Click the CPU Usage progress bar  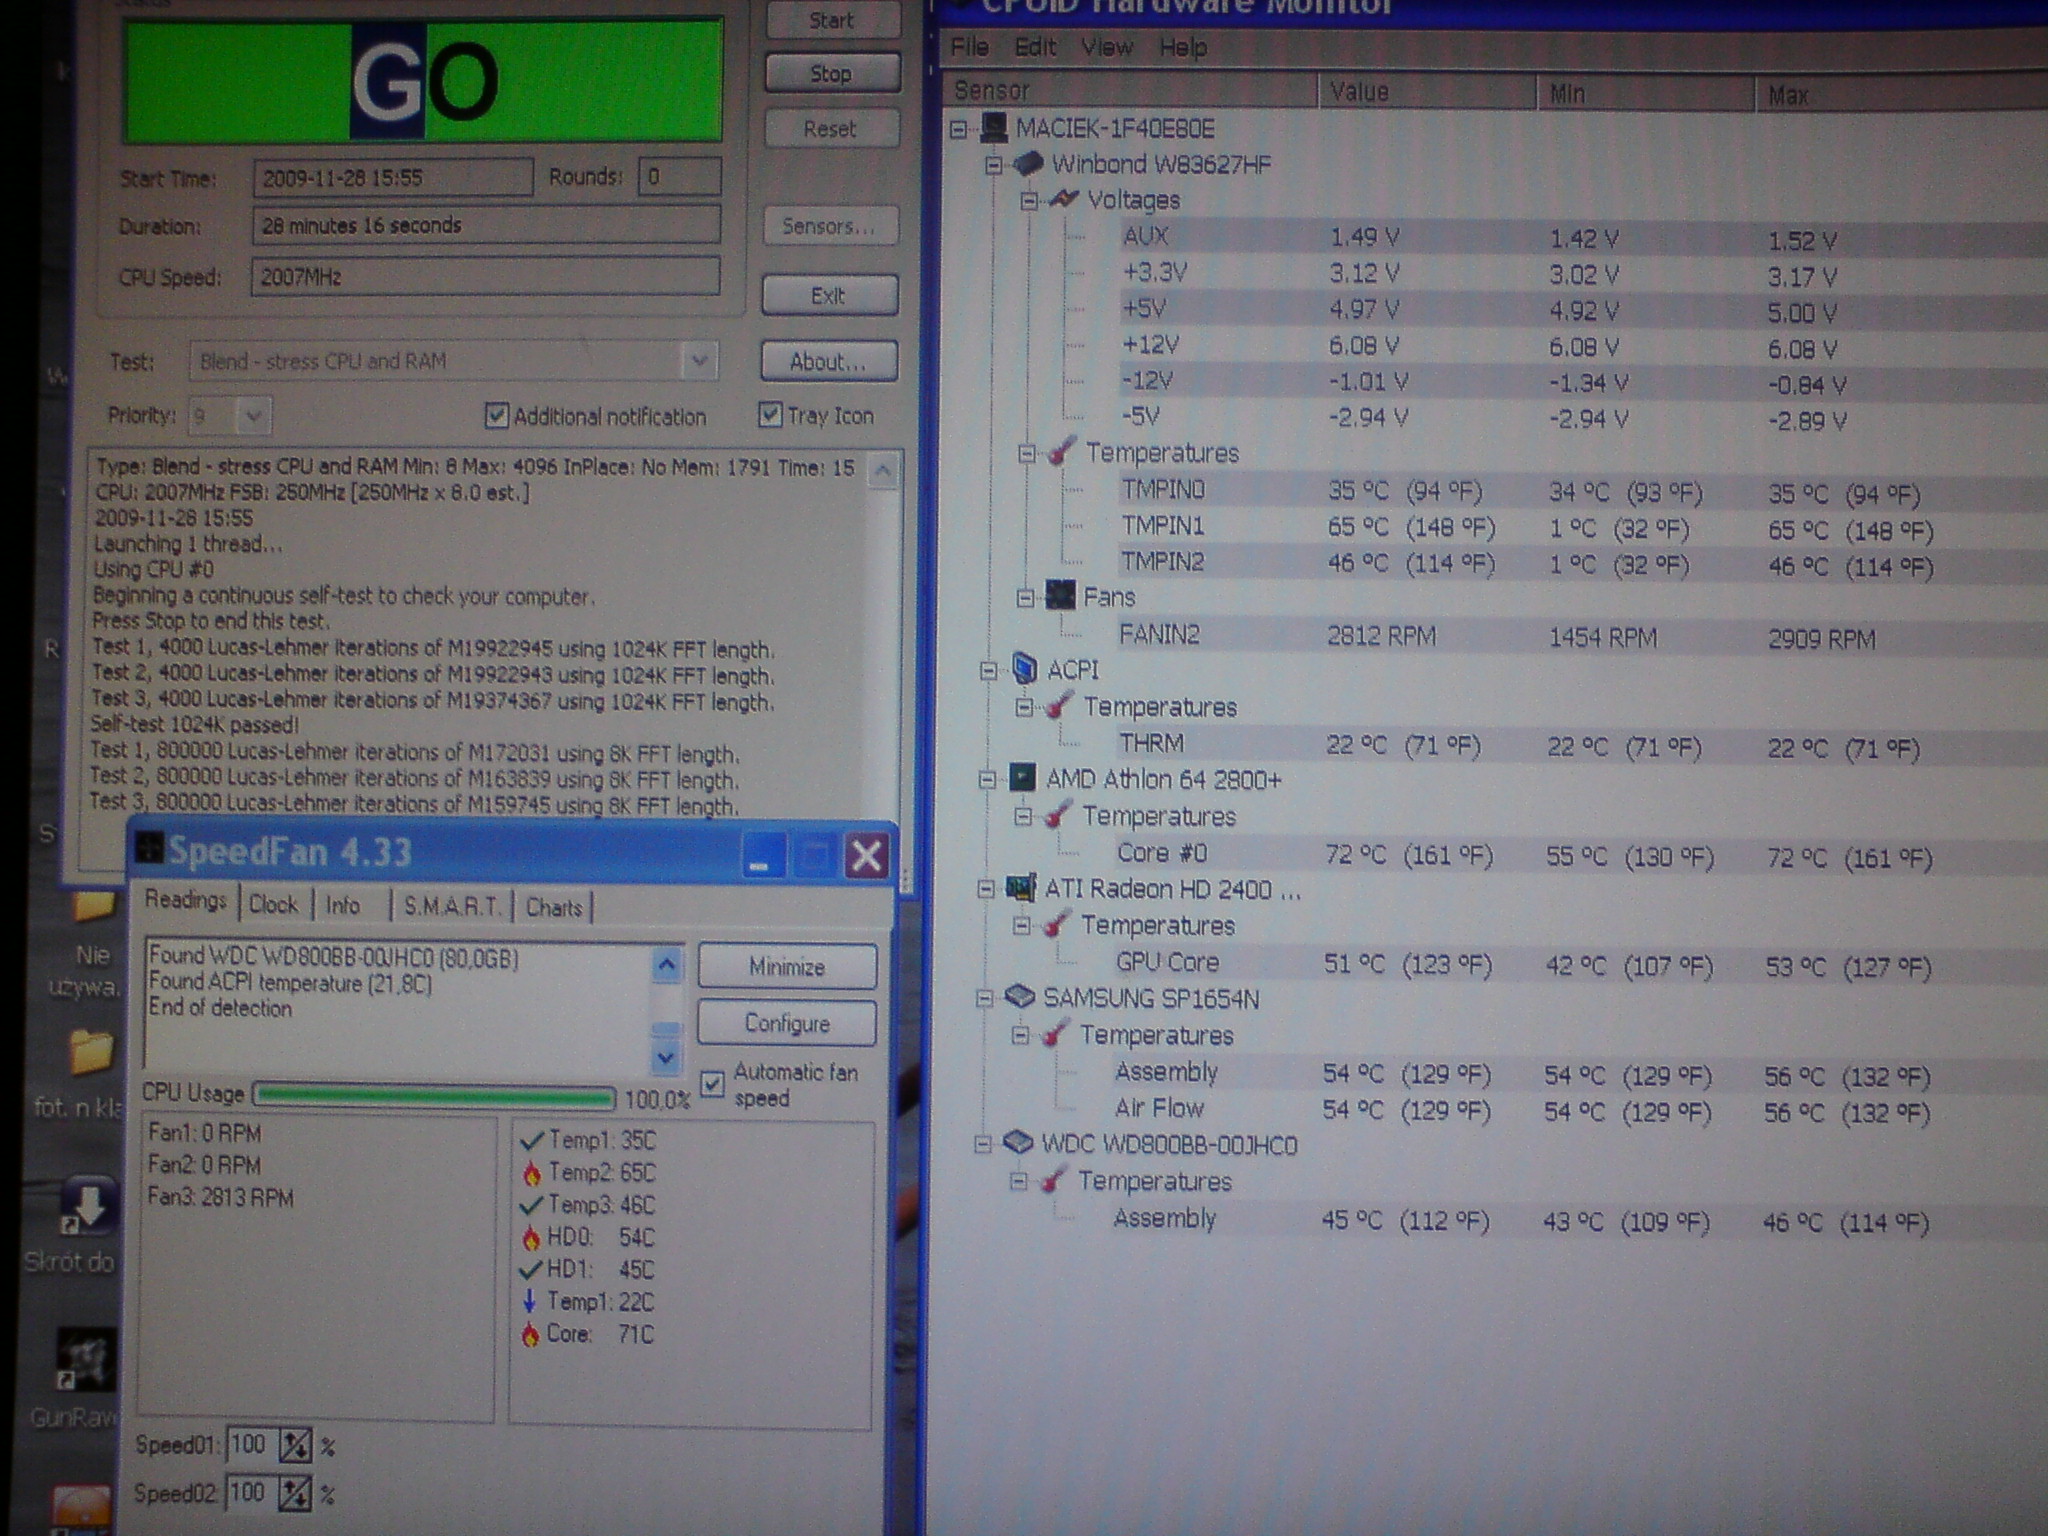click(435, 1096)
